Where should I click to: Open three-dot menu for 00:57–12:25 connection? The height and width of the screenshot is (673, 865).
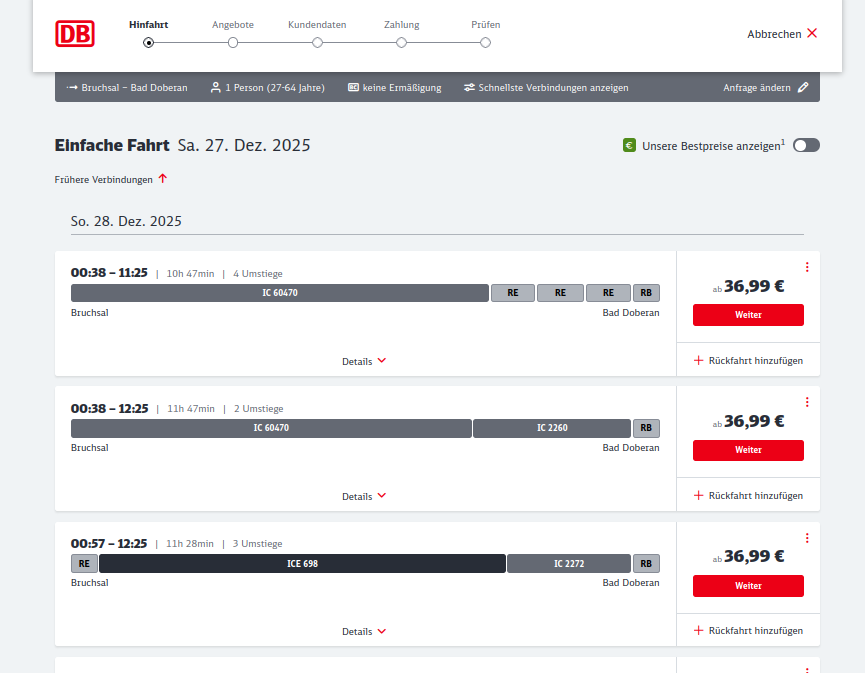point(807,538)
